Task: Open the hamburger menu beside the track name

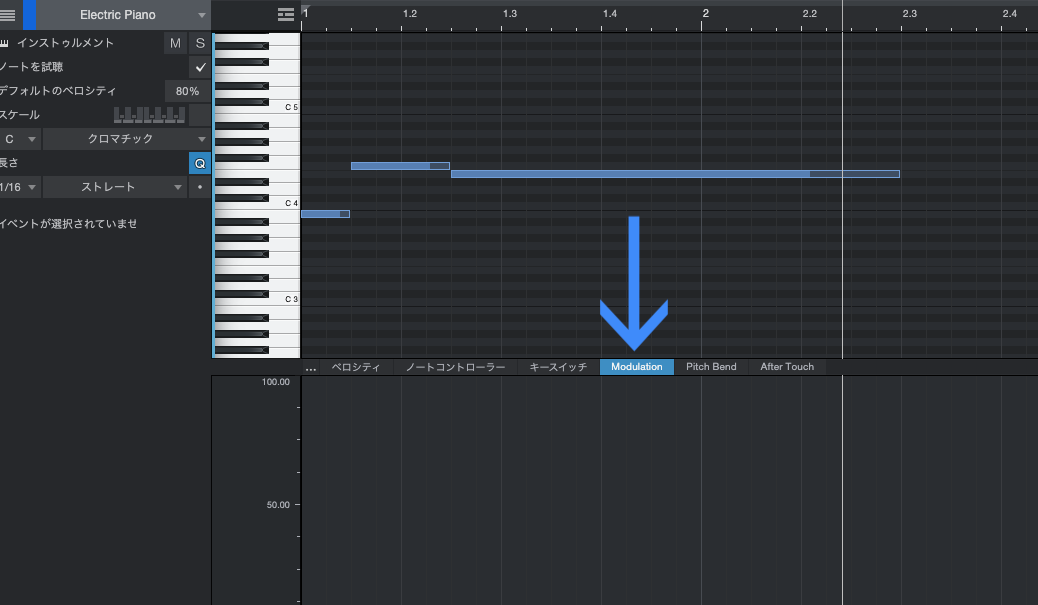Action: pyautogui.click(x=8, y=15)
